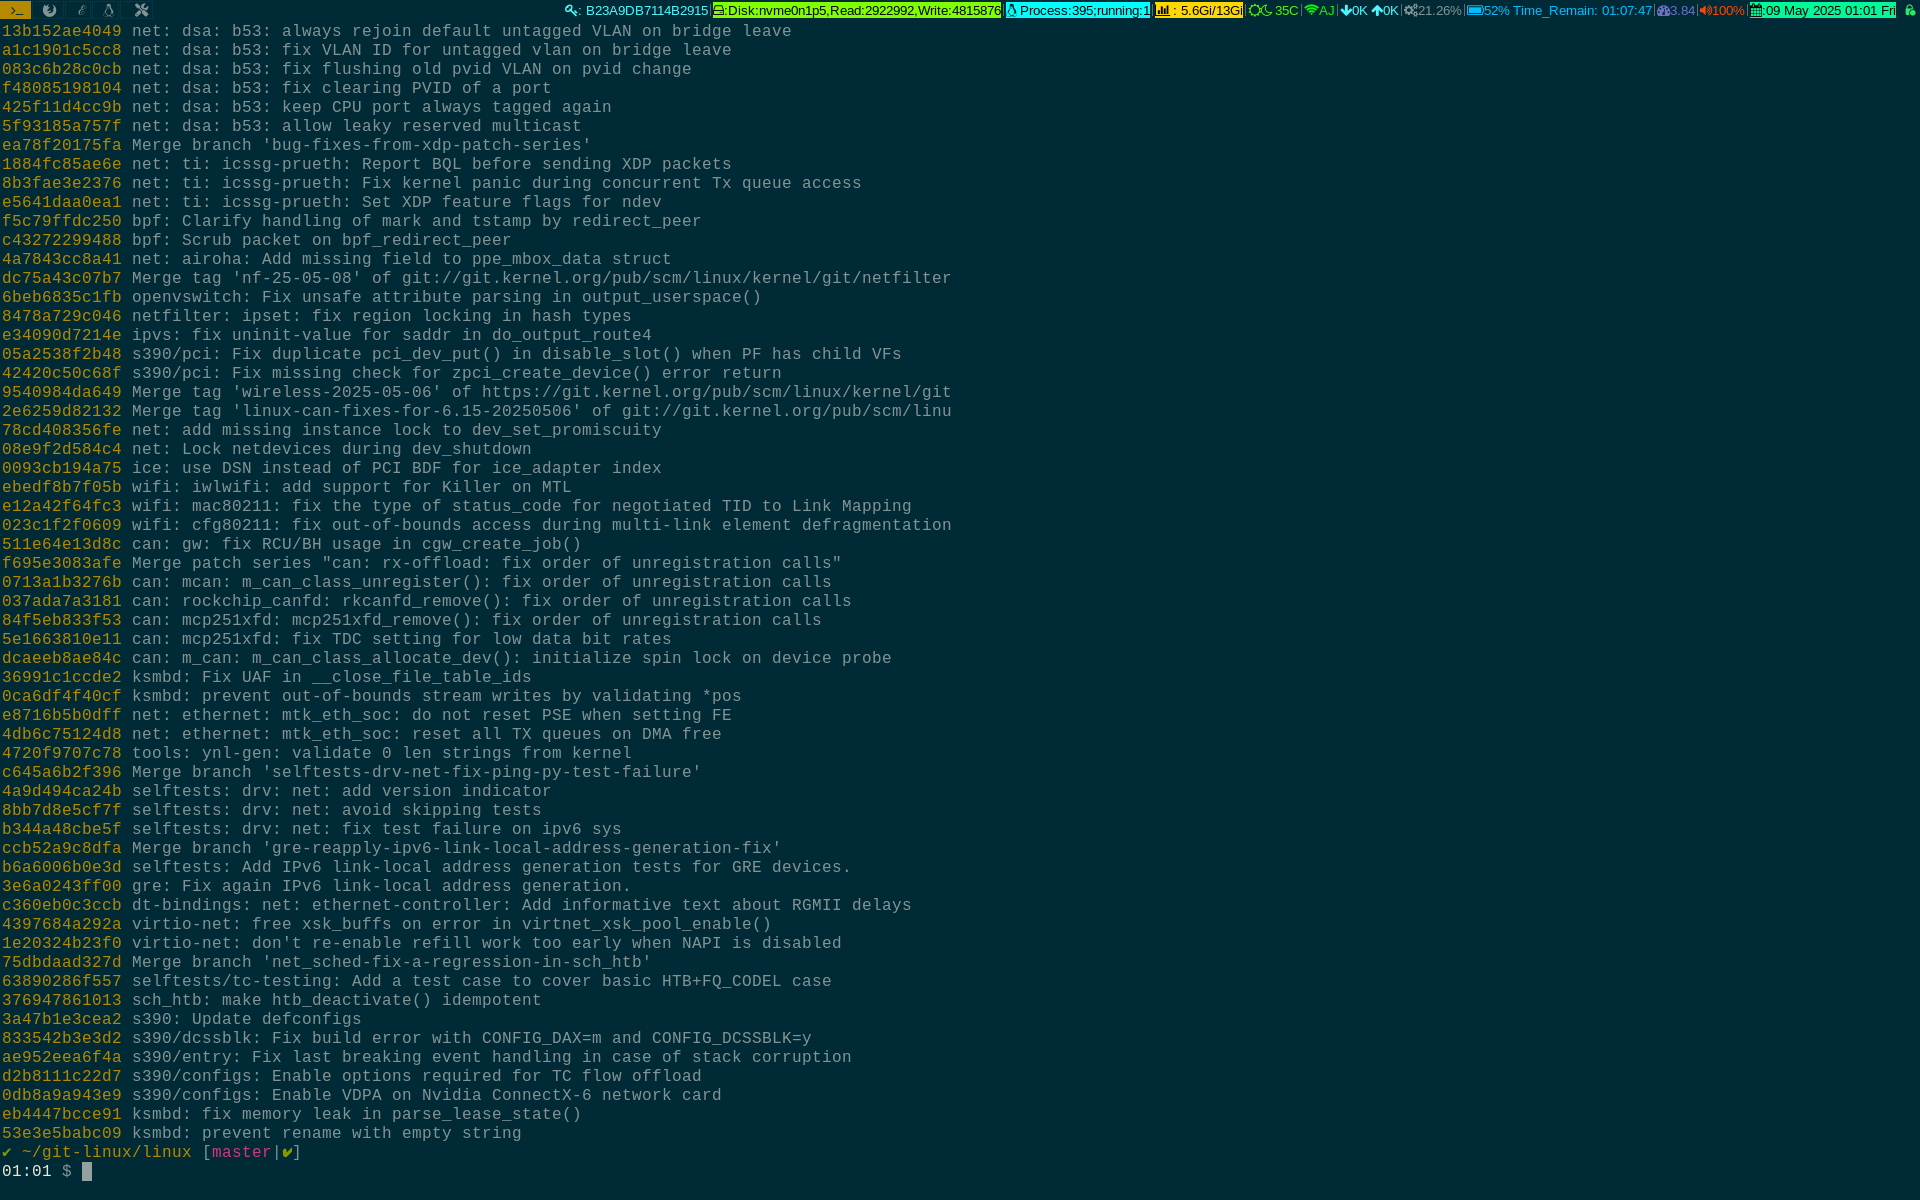Screen dimensions: 1920x1200
Task: Click commit 'fix flushing old pvid VLAN' line
Action: (346, 69)
